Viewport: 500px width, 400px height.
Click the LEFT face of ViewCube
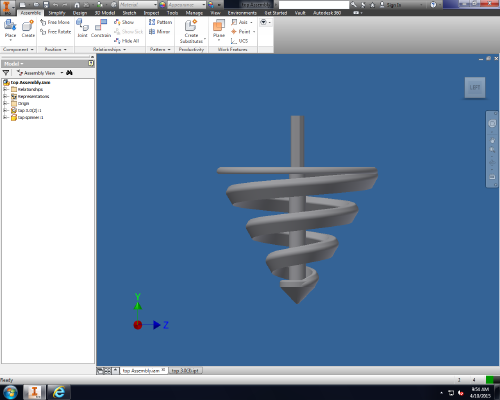pyautogui.click(x=475, y=88)
